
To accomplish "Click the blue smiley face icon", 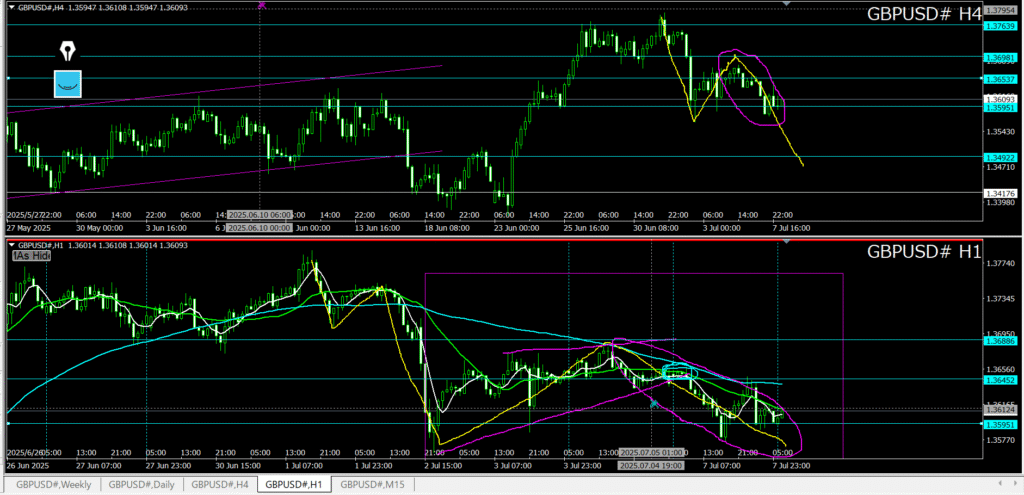I will pyautogui.click(x=68, y=84).
